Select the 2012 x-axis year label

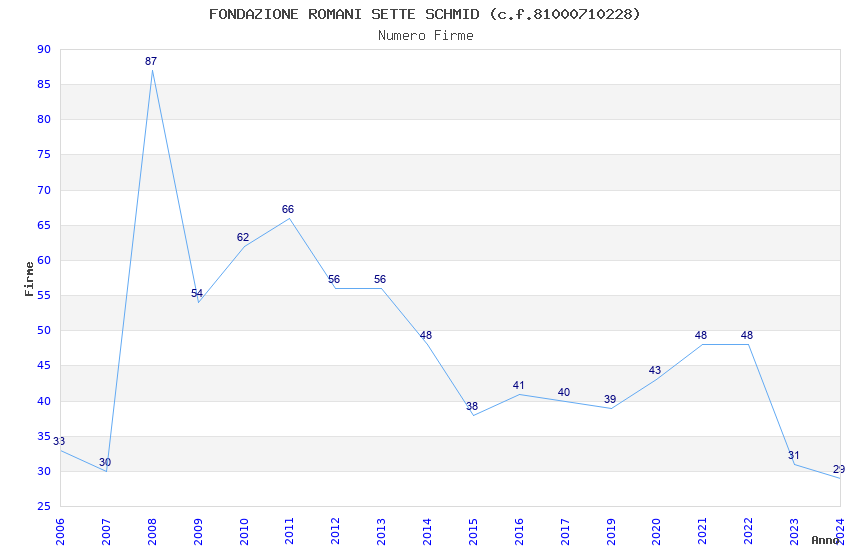336,531
